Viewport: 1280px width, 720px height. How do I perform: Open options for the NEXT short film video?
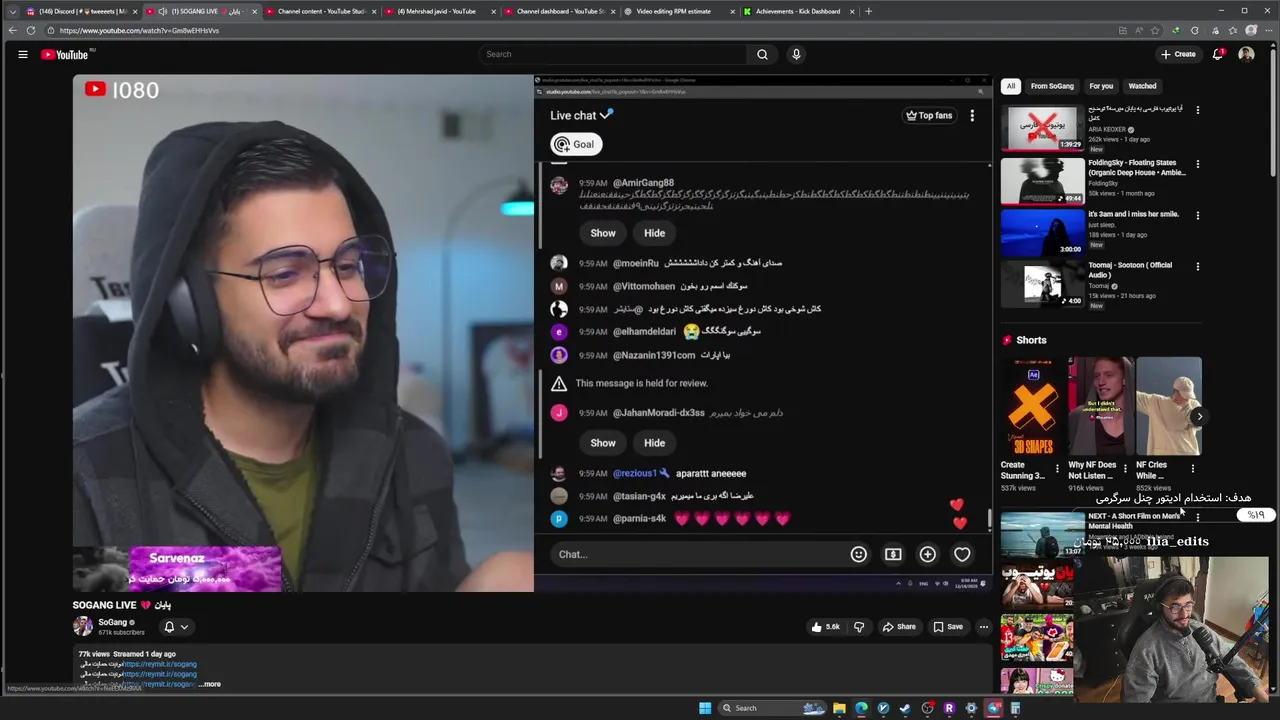click(1197, 517)
